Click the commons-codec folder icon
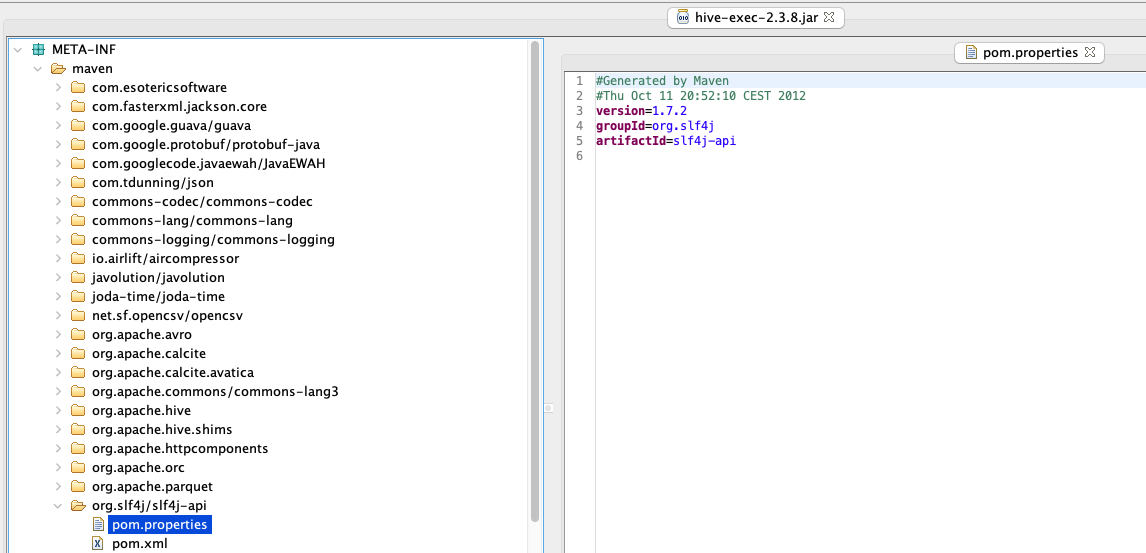The image size is (1146, 553). coord(78,202)
